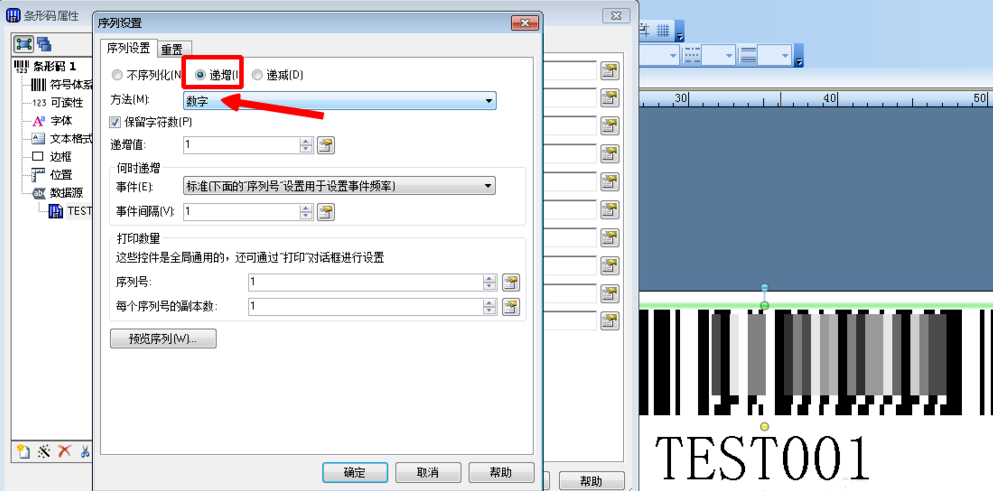Click the red delete X icon at bottom
Screen dimensions: 993x491
64,451
